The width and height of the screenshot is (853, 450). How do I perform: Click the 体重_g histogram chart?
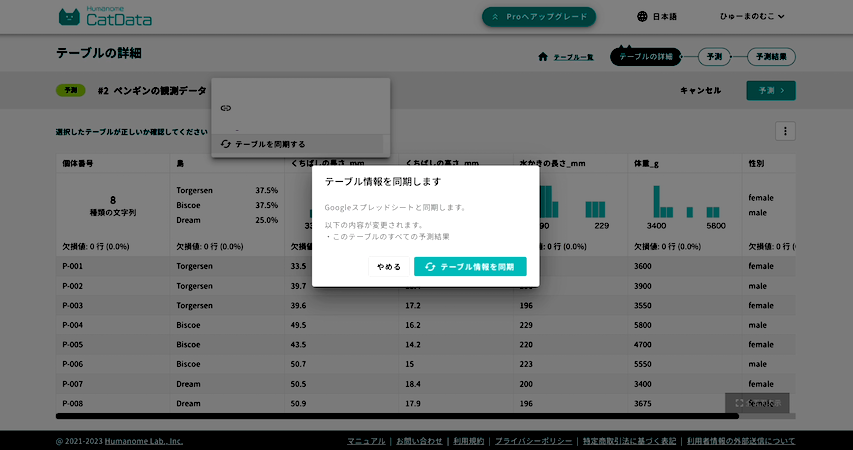click(x=687, y=201)
